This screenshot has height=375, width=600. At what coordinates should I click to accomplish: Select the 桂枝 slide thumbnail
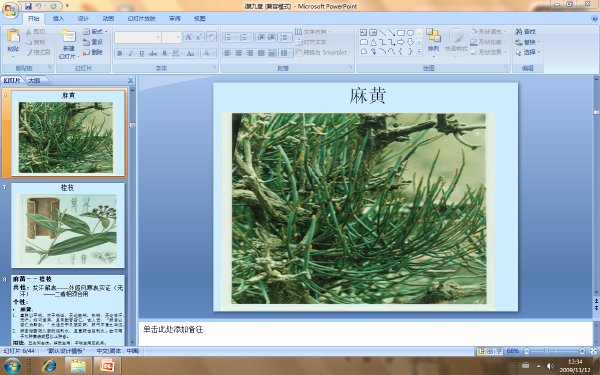click(x=68, y=226)
